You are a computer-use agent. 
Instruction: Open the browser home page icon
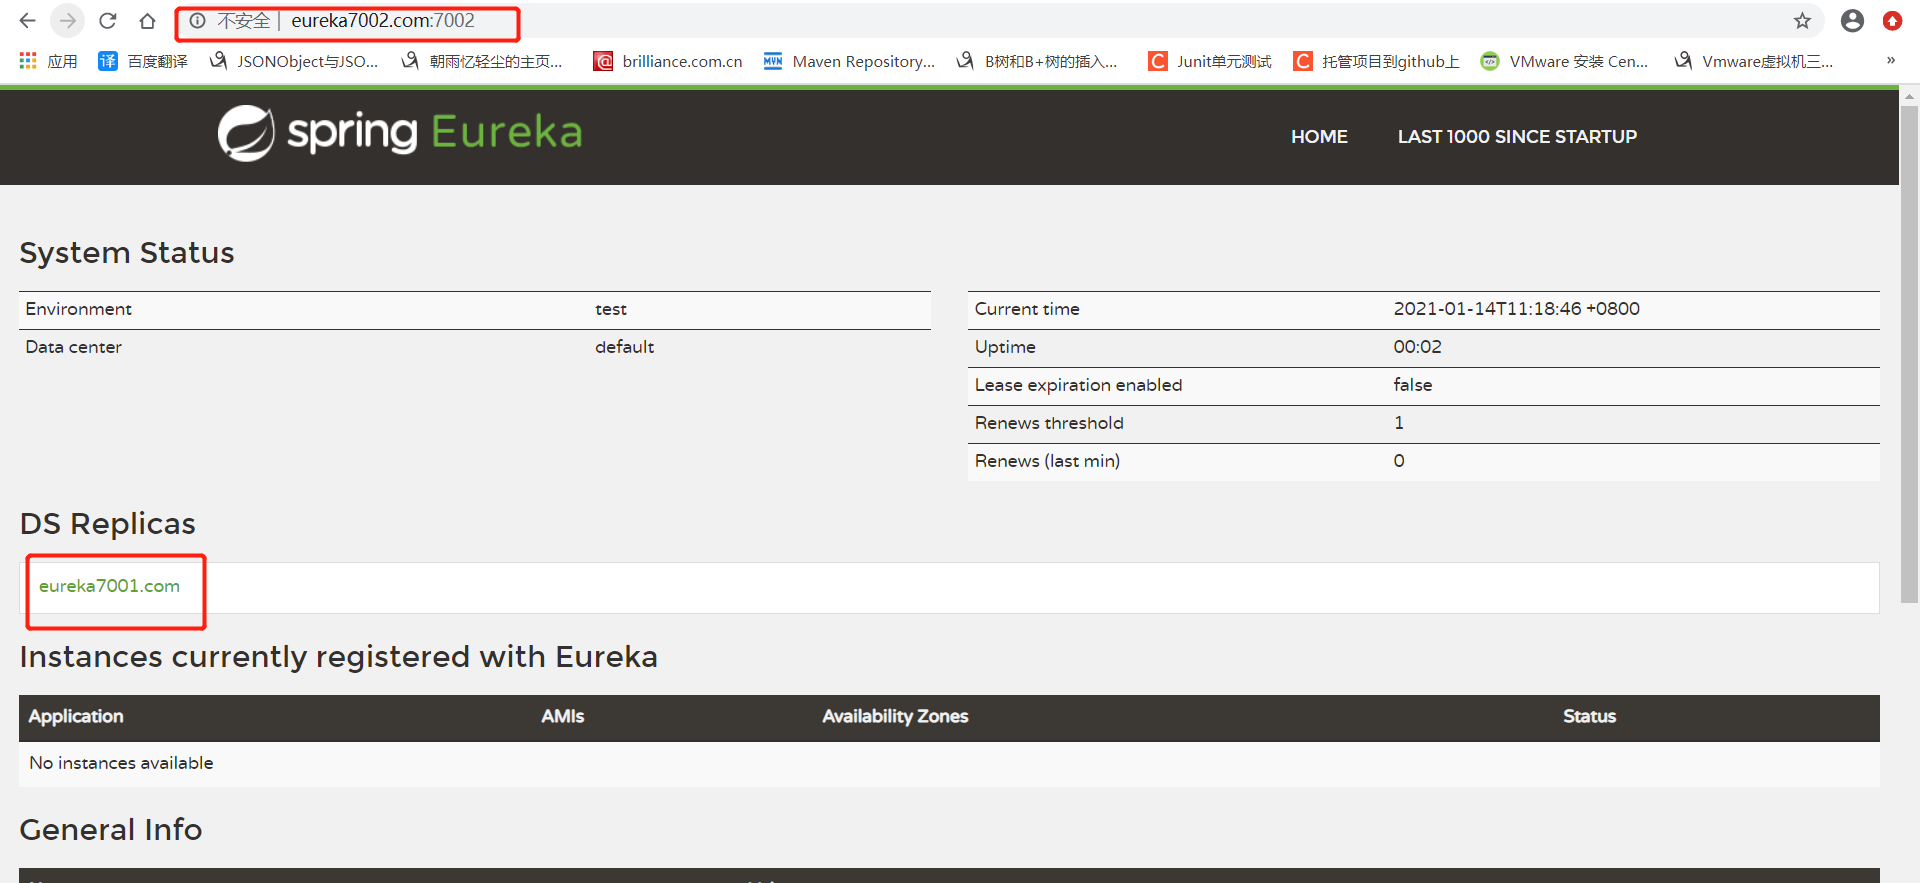pyautogui.click(x=148, y=21)
